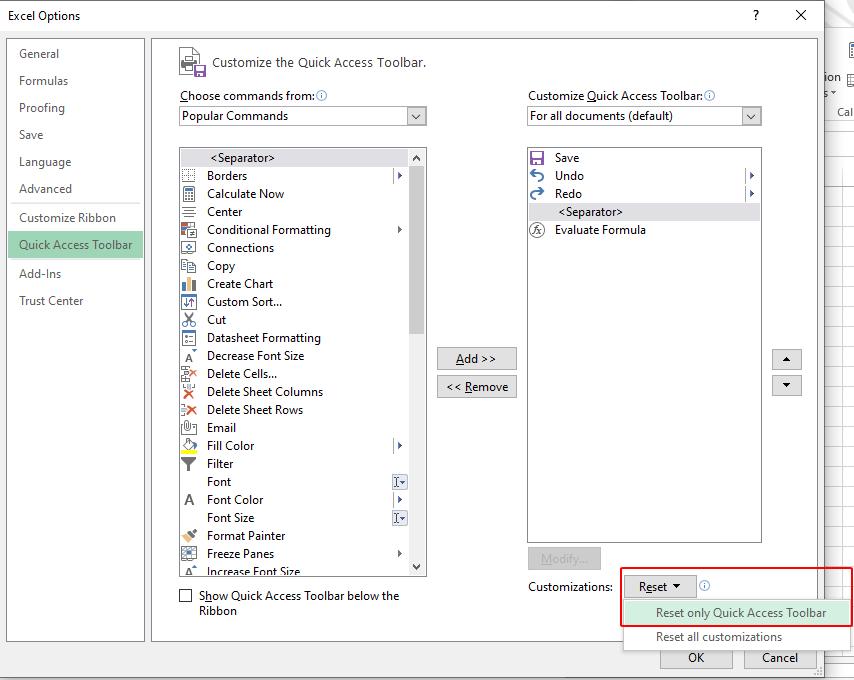Click the command list scrollbar down arrow
854x680 pixels.
[x=418, y=567]
